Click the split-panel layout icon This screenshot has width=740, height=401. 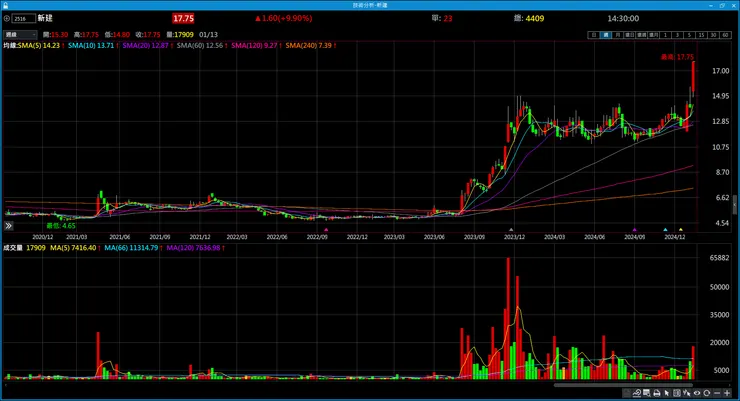pos(677,393)
